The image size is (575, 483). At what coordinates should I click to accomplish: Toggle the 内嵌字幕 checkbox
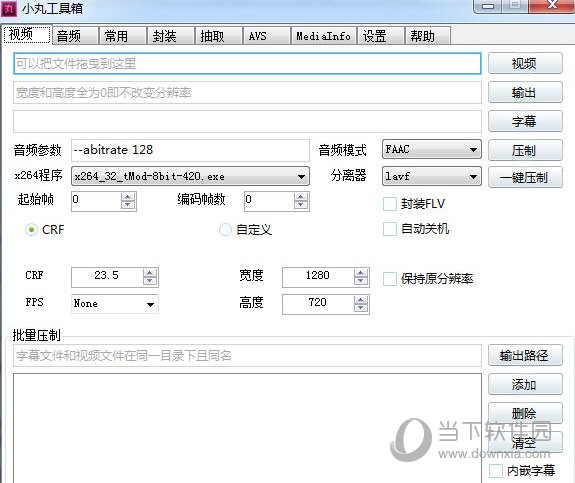[x=496, y=471]
